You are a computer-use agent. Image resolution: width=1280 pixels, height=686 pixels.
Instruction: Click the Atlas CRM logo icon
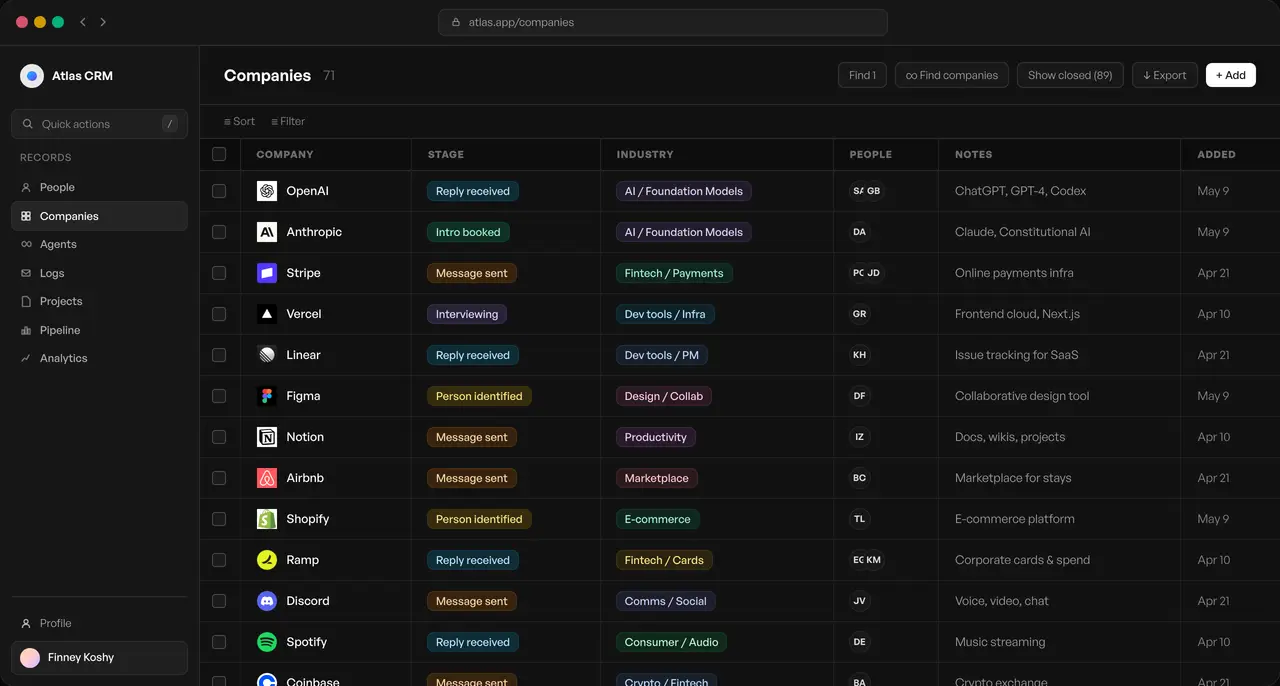click(32, 76)
